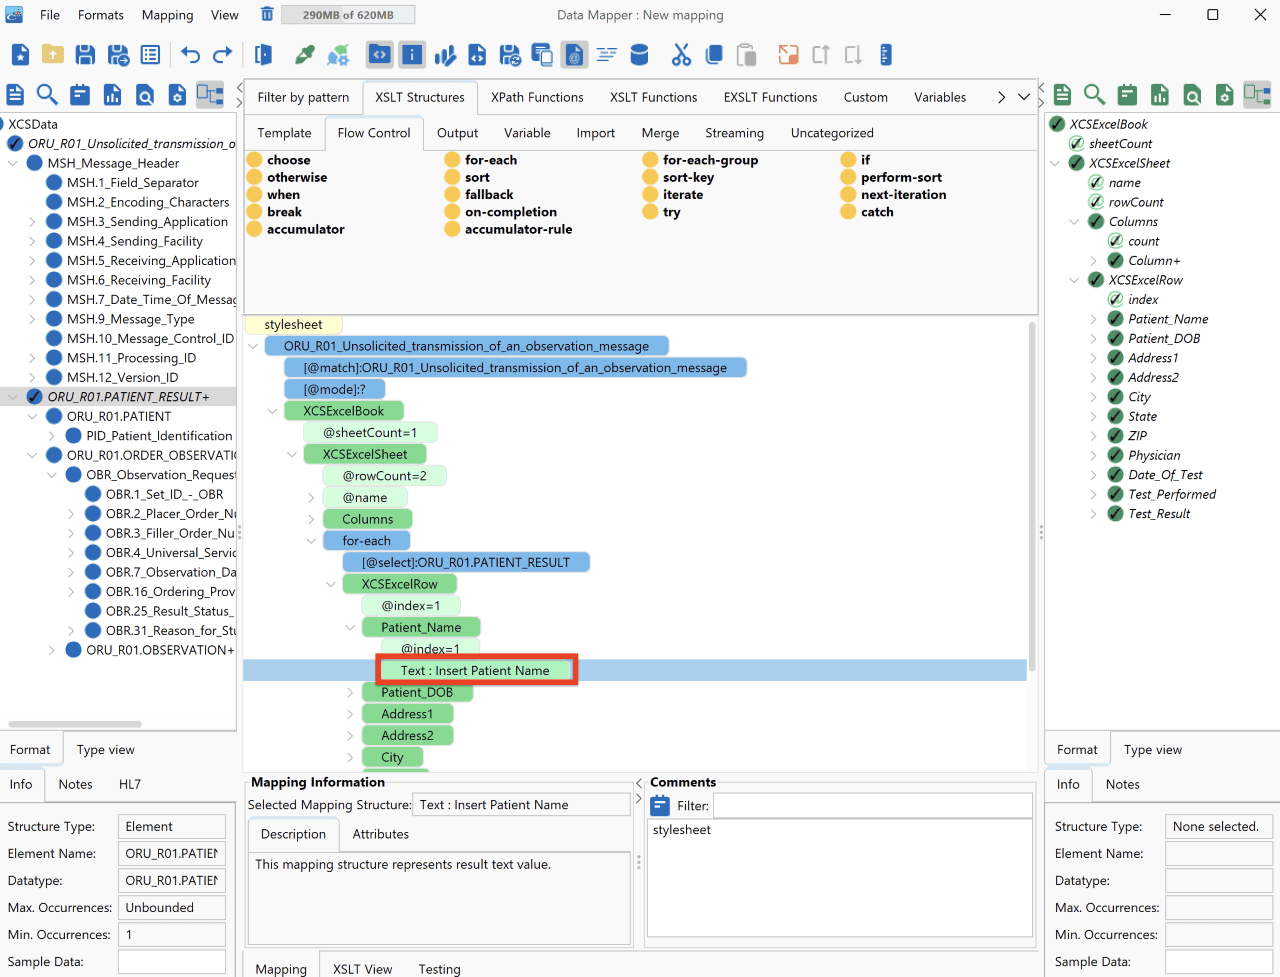
Task: Click the checkmark circle beside Test_Result
Action: click(x=1115, y=514)
